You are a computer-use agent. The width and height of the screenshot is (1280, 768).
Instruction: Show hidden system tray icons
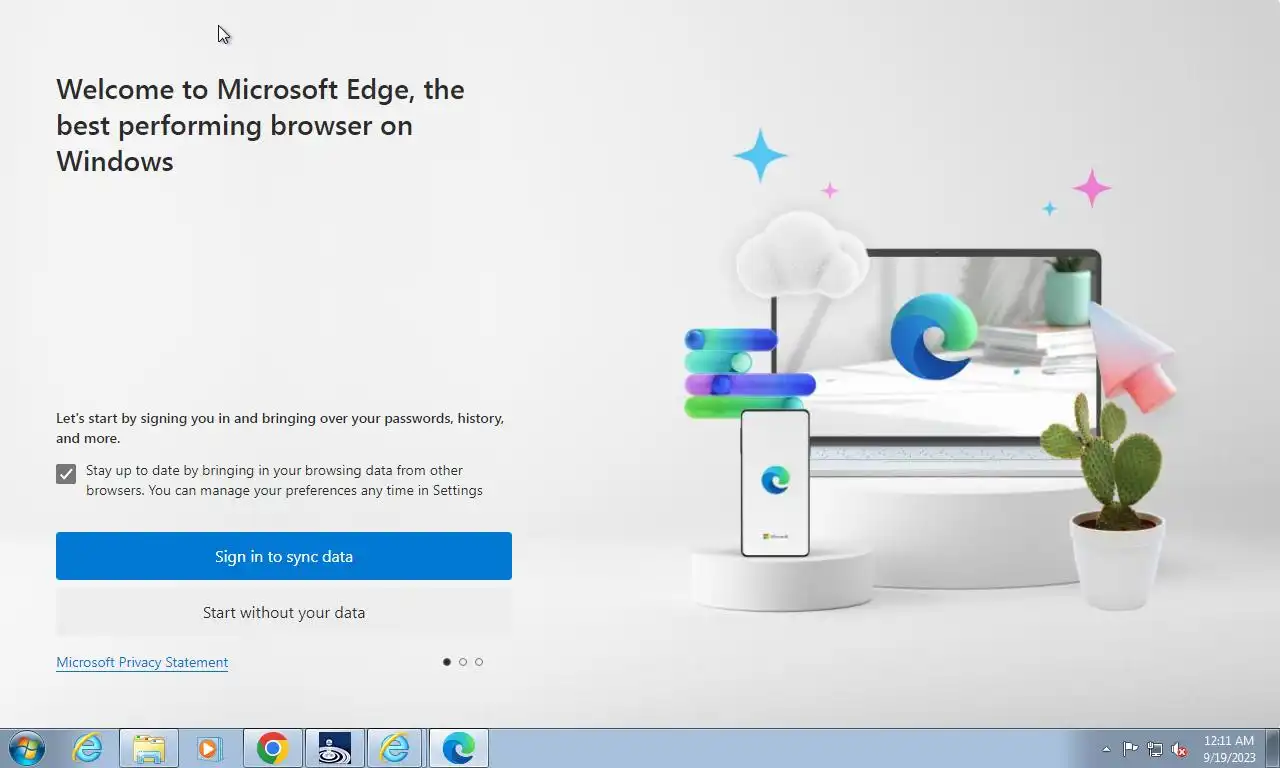tap(1106, 749)
